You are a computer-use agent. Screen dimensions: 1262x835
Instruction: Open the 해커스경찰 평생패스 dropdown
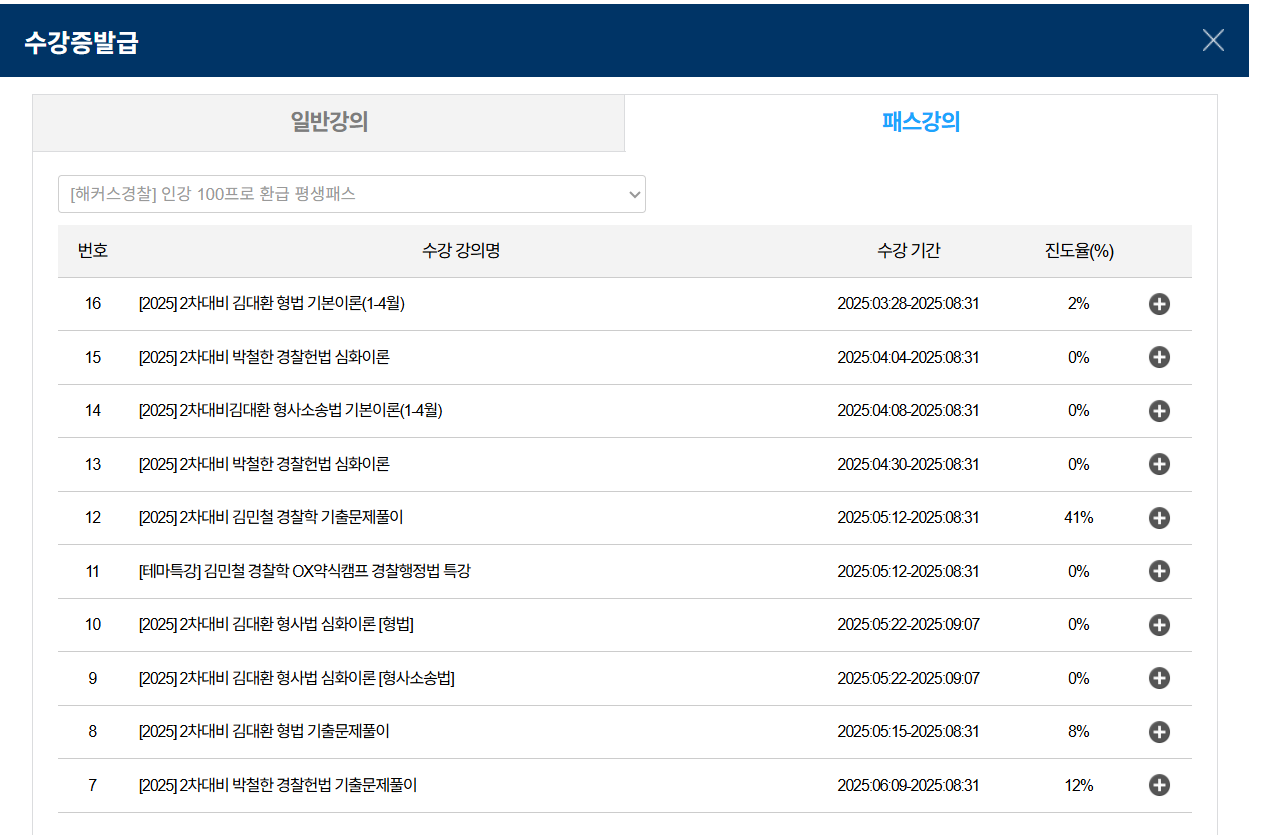point(351,194)
